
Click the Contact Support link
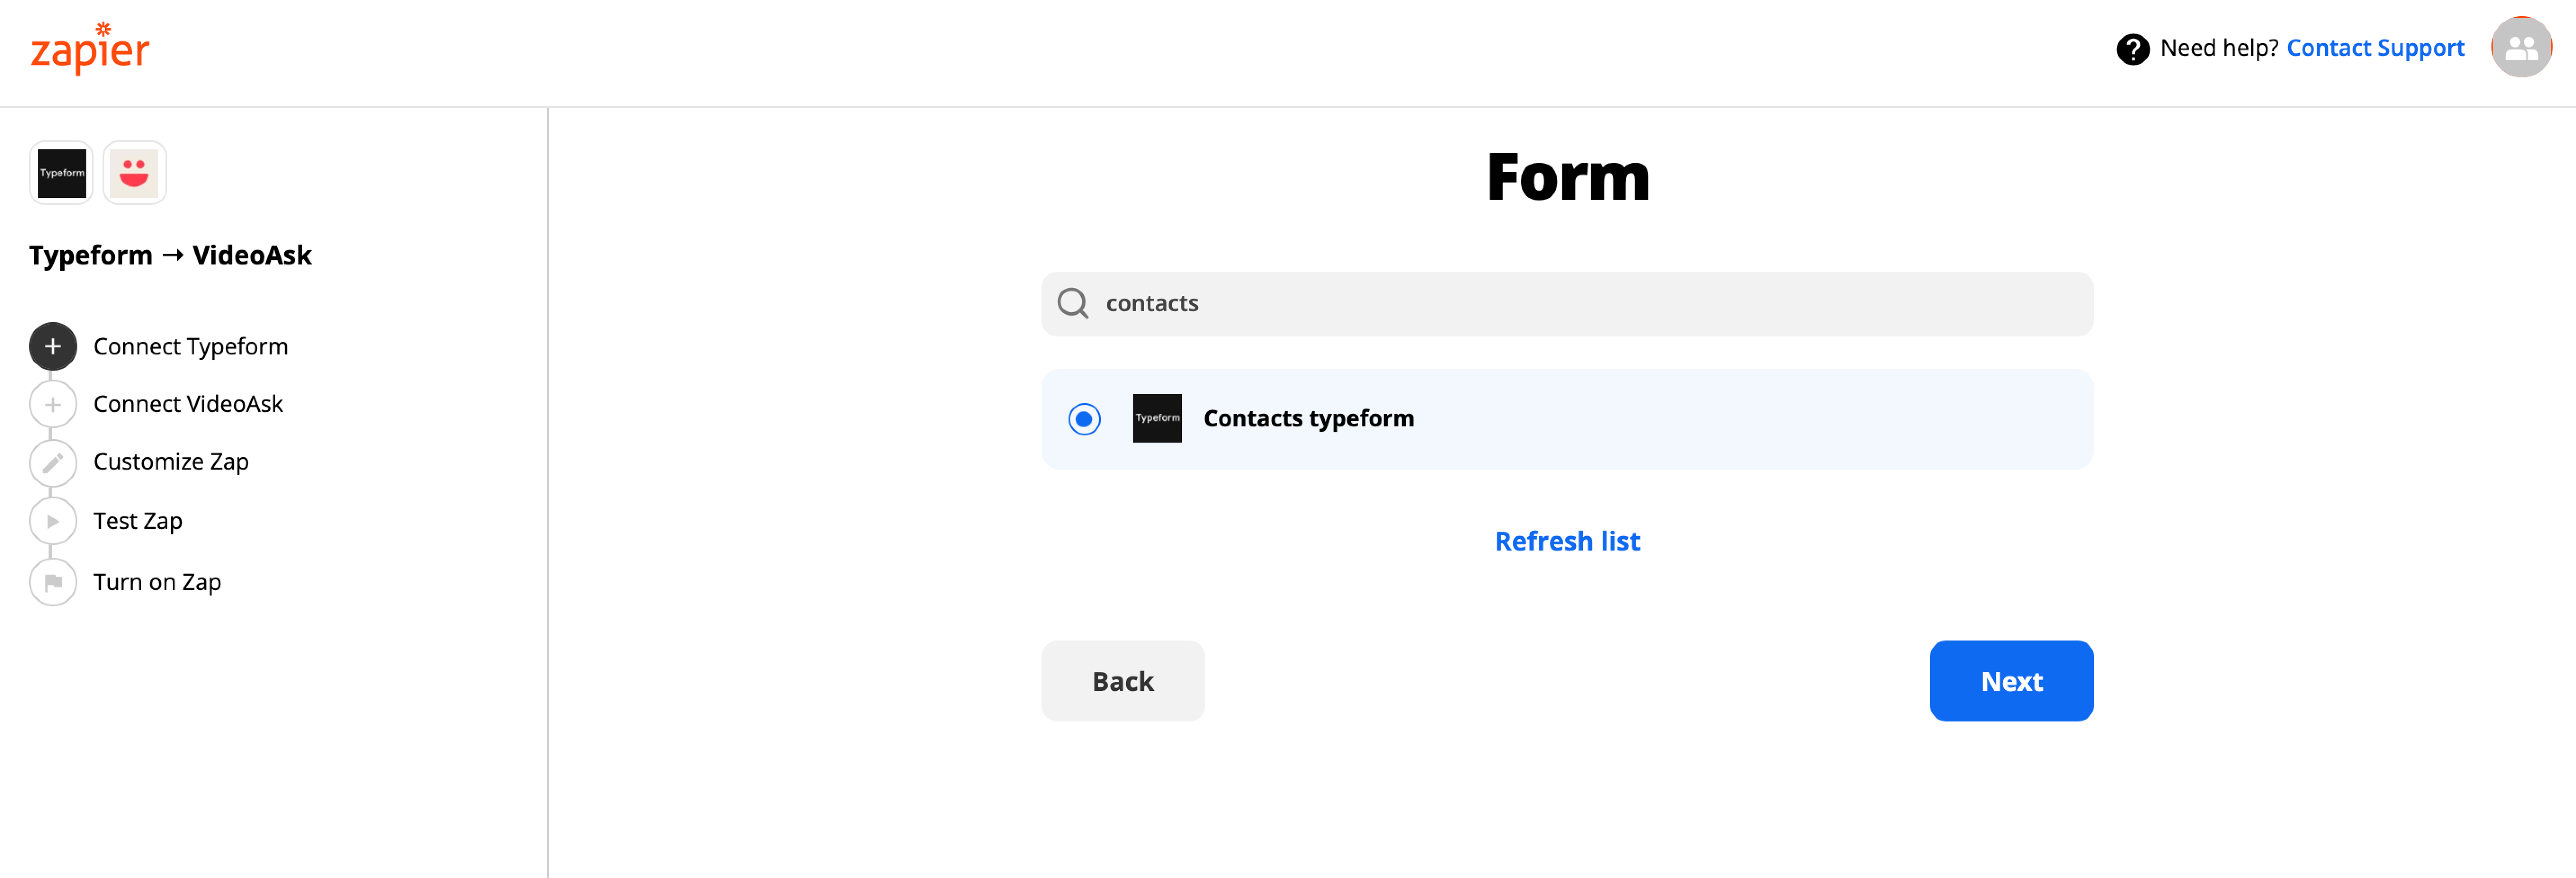coord(2375,48)
